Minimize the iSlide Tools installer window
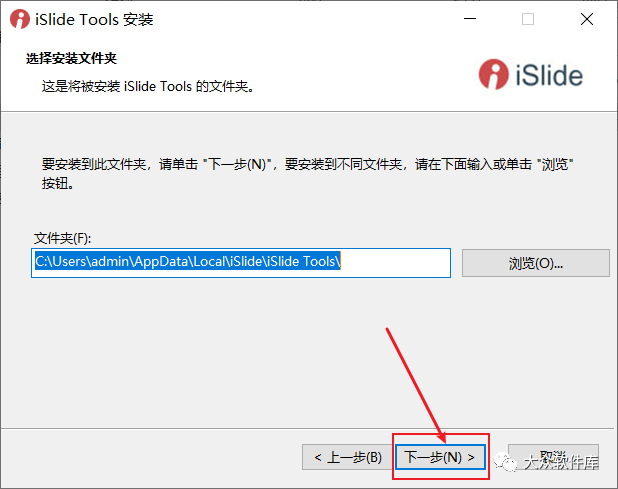 [x=470, y=19]
